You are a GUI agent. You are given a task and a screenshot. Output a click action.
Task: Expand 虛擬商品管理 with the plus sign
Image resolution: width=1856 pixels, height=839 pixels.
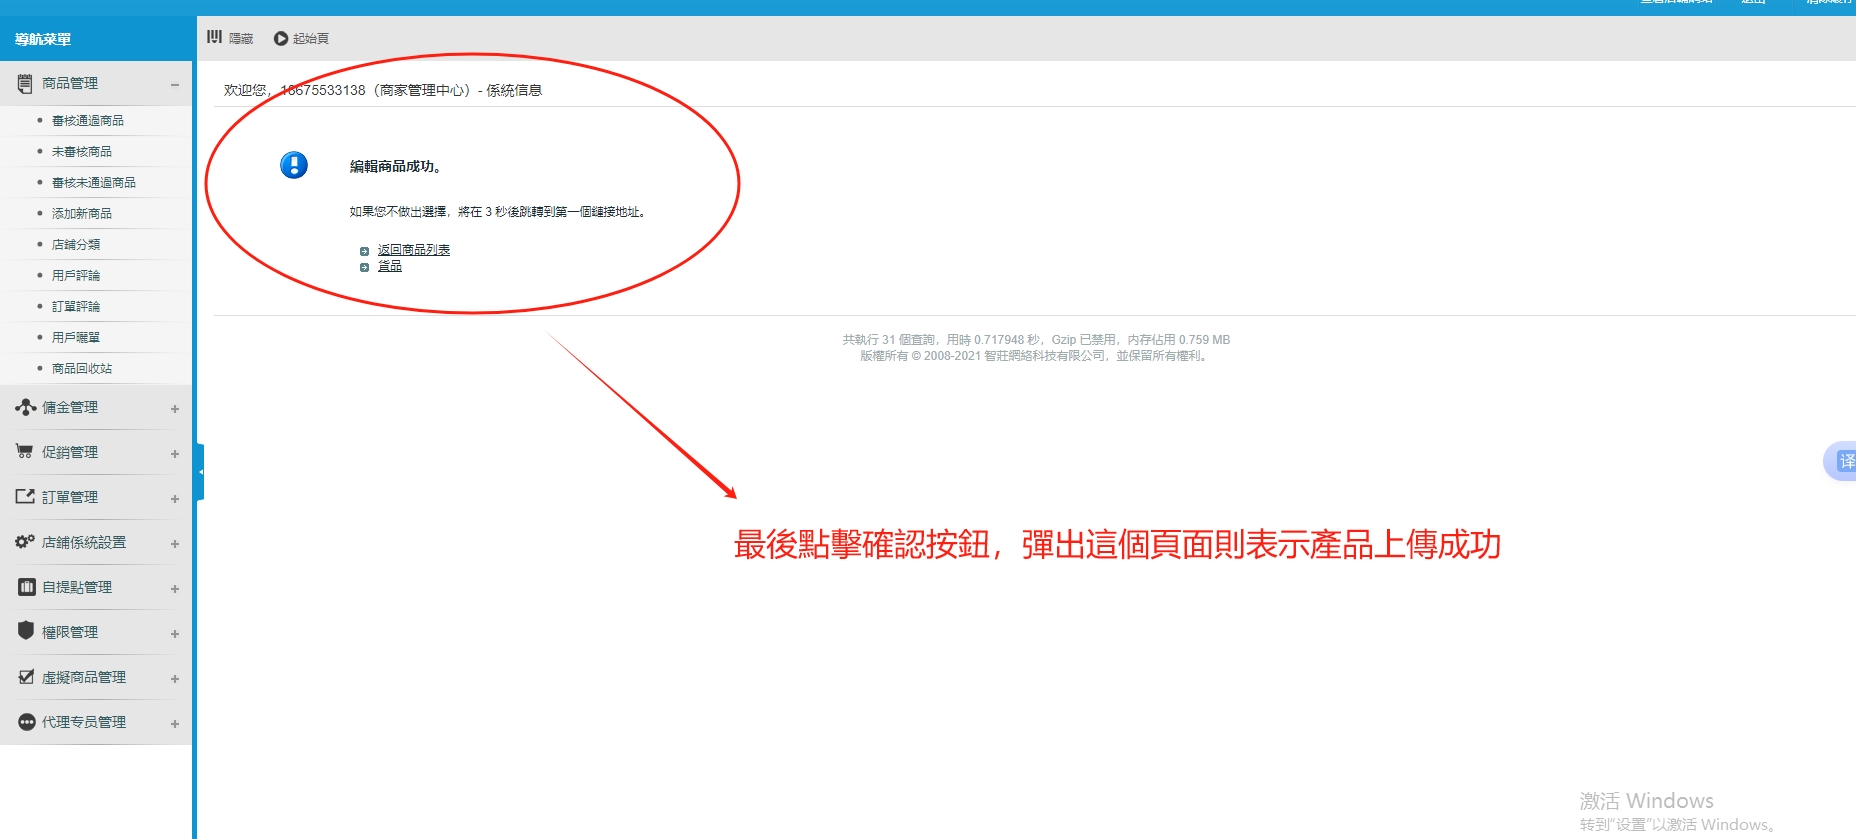175,679
